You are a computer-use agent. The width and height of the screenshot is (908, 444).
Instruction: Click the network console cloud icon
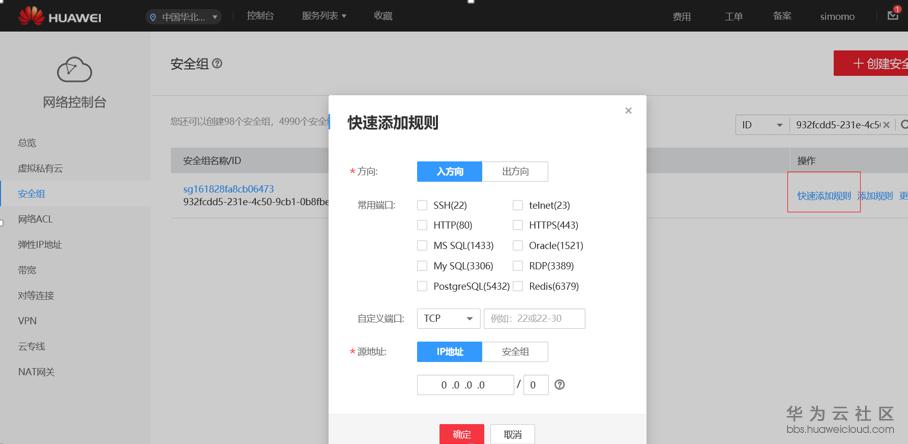click(74, 69)
